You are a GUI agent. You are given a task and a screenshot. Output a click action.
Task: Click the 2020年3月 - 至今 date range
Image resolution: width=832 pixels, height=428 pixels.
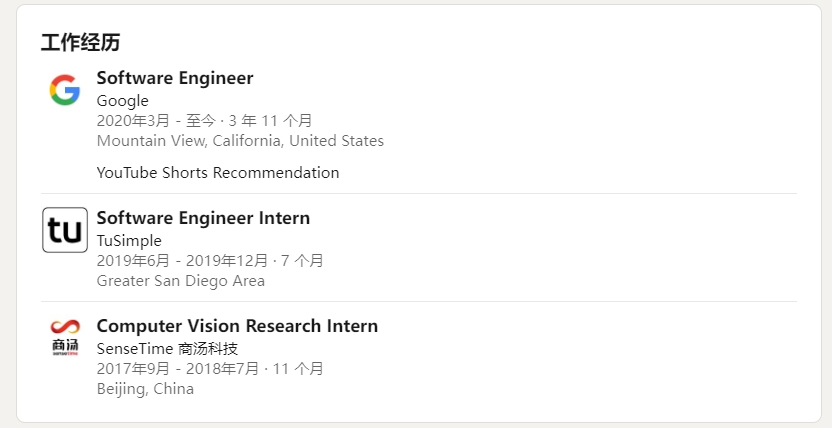155,121
